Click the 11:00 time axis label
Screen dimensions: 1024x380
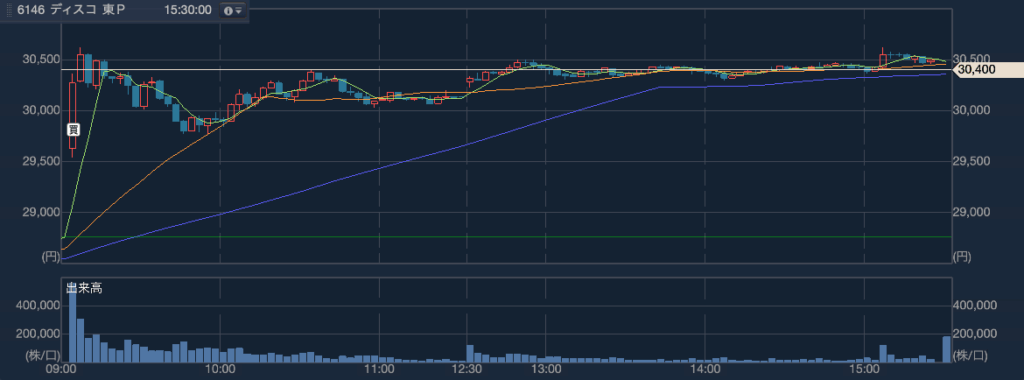[379, 370]
